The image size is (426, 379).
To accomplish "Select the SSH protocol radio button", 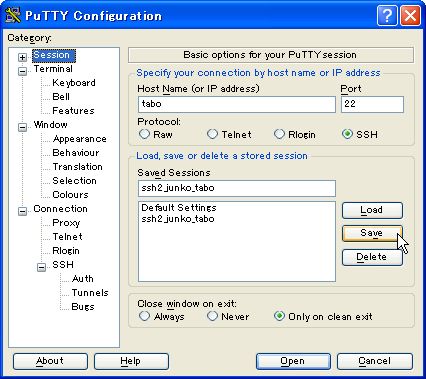I will coord(347,134).
